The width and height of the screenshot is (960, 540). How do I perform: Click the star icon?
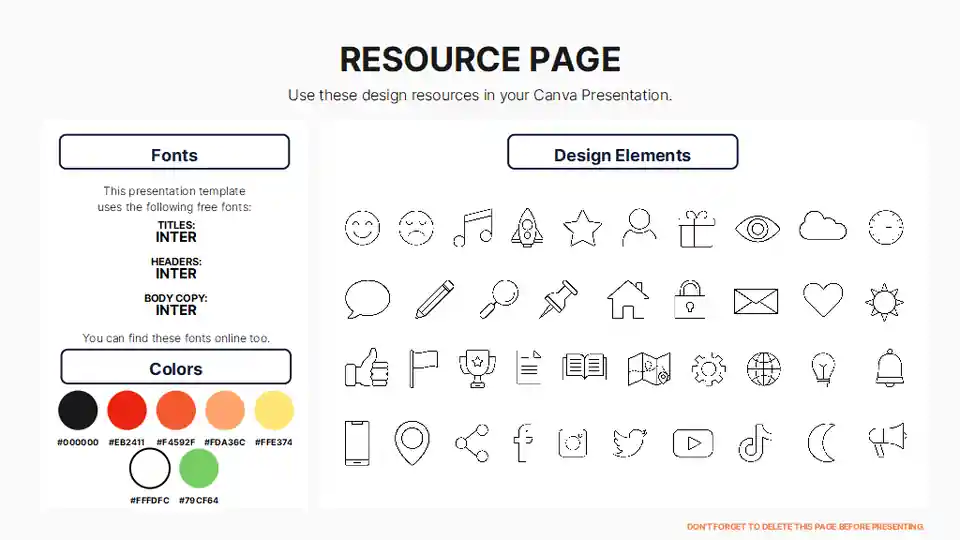pyautogui.click(x=582, y=228)
